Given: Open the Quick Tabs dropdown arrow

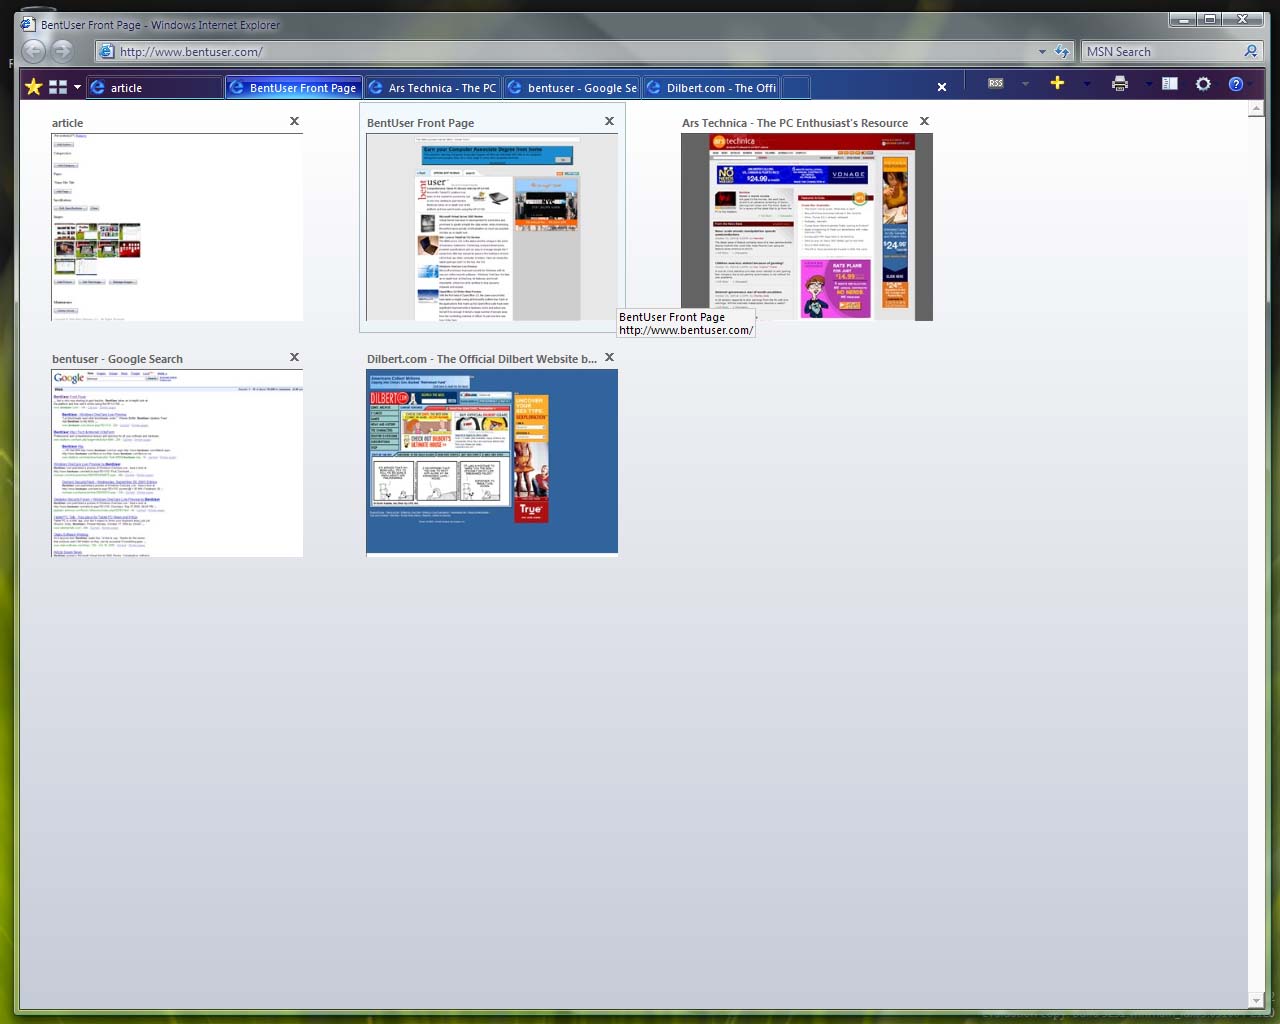Looking at the screenshot, I should pos(77,87).
